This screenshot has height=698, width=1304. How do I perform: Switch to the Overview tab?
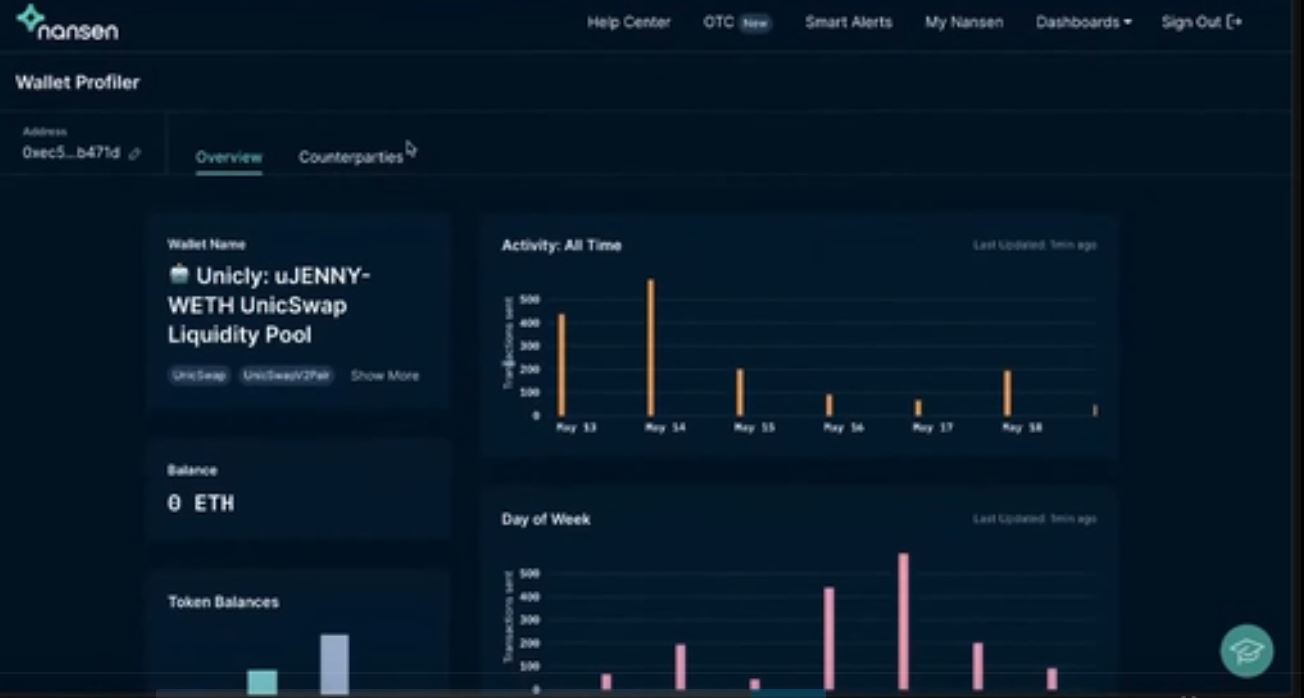229,157
